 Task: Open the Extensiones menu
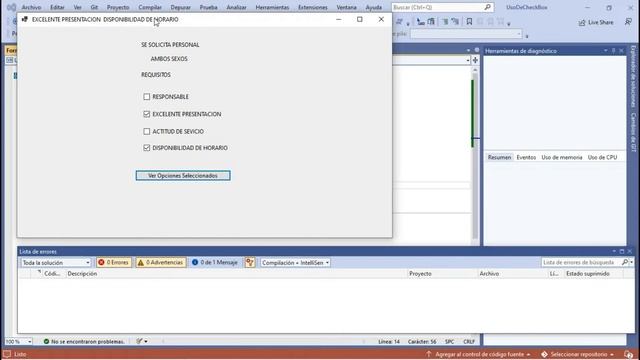[313, 7]
